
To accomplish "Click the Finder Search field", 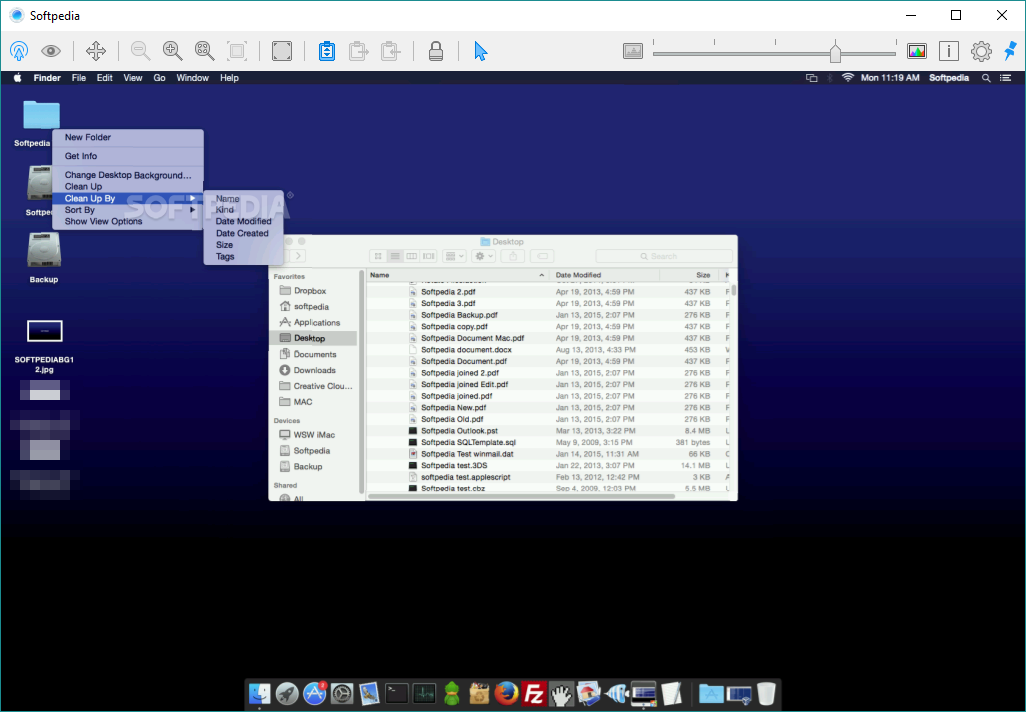I will coord(663,256).
